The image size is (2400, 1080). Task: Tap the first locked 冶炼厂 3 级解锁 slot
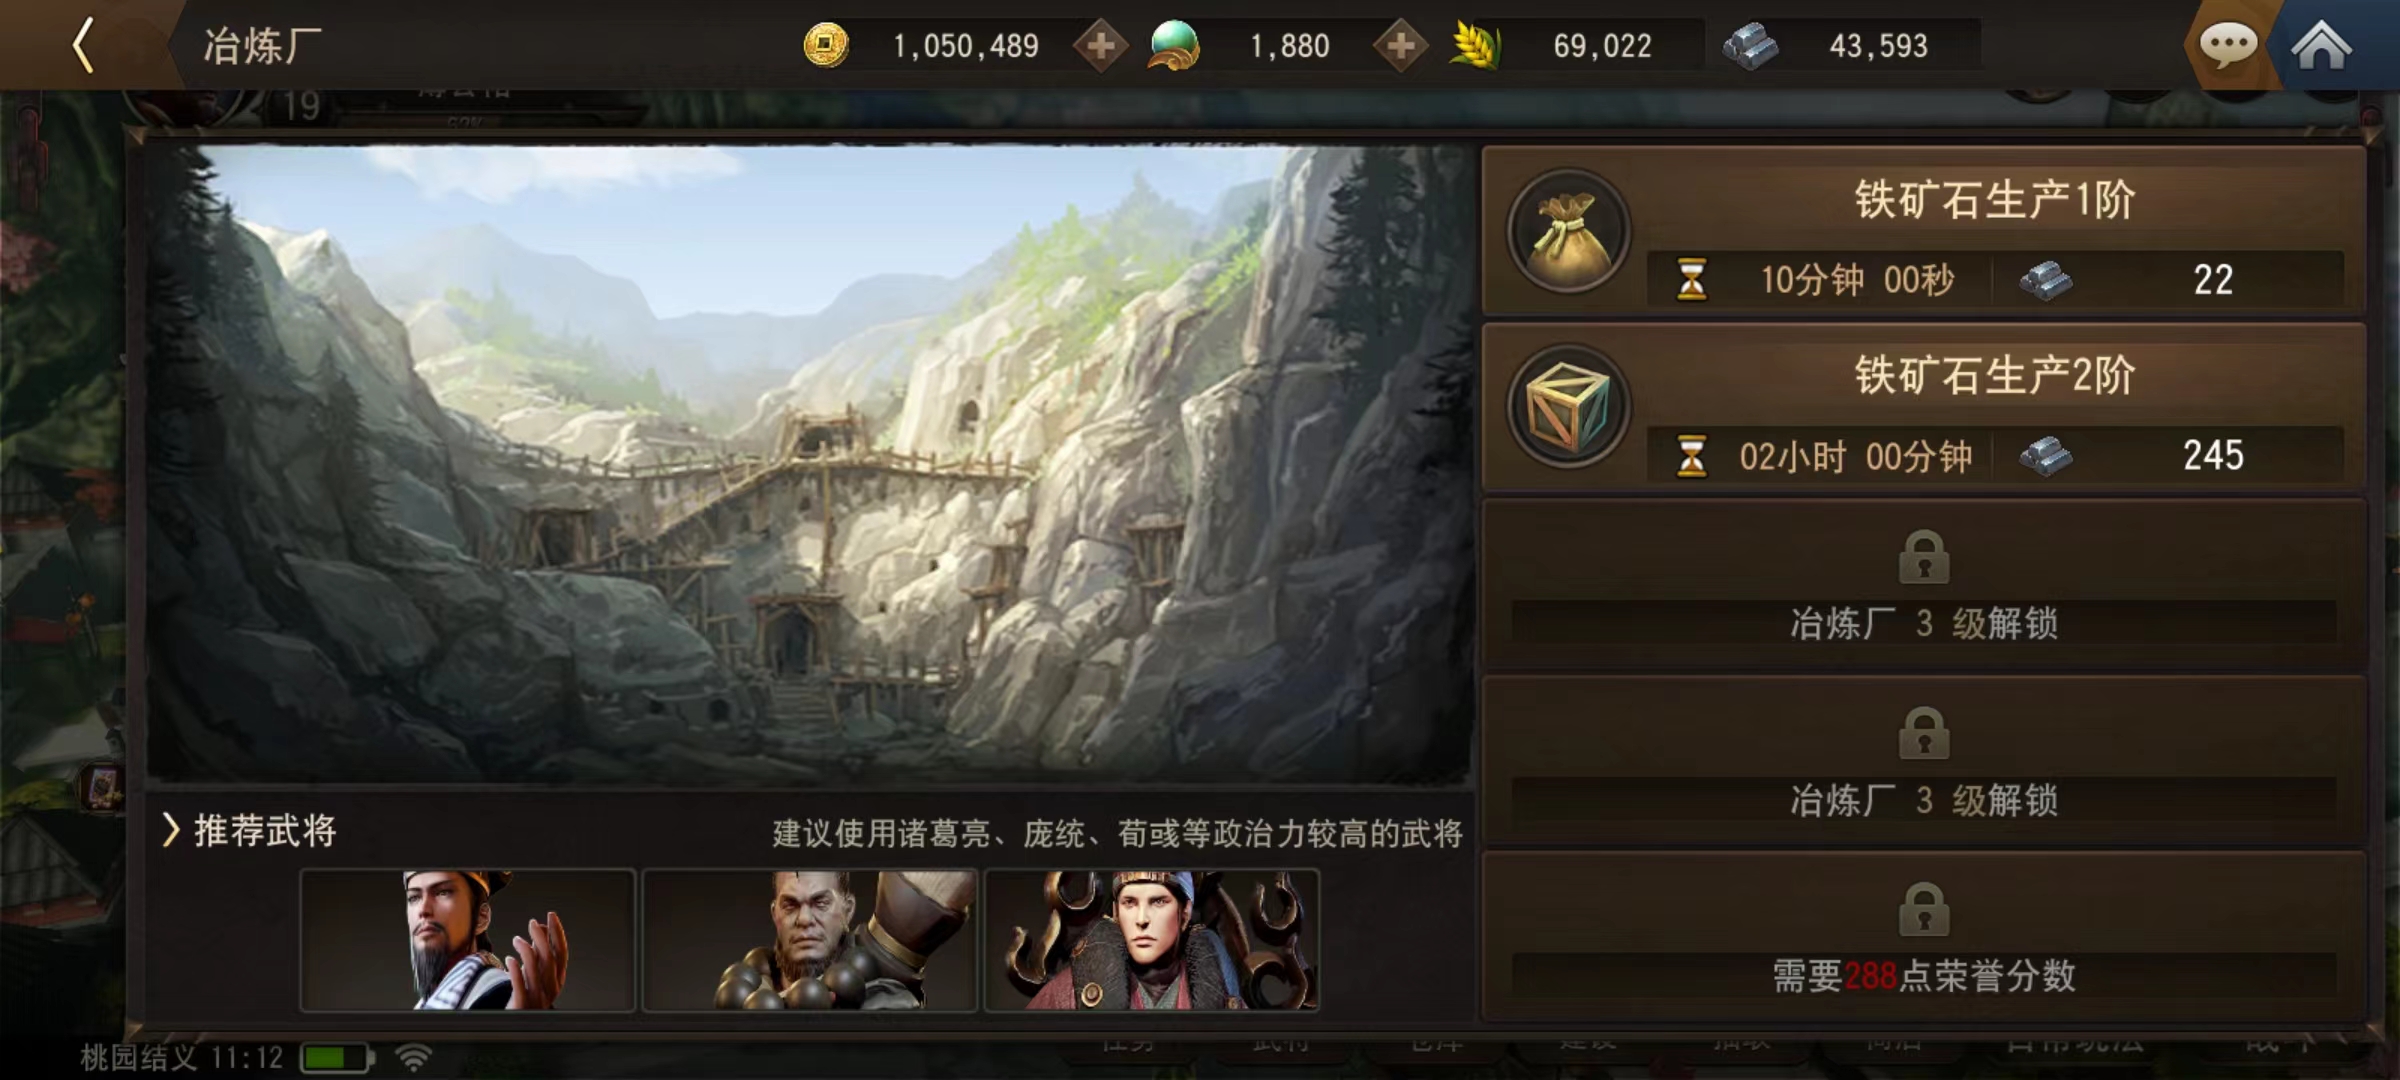coord(1923,585)
